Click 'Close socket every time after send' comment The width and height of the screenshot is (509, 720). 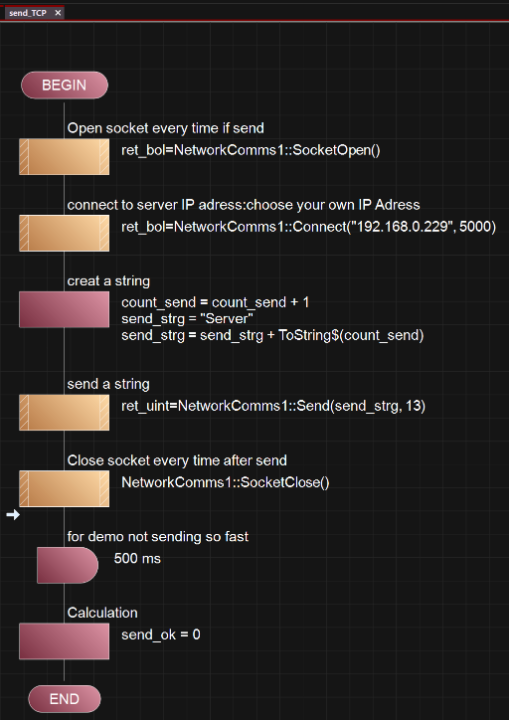[x=177, y=461]
